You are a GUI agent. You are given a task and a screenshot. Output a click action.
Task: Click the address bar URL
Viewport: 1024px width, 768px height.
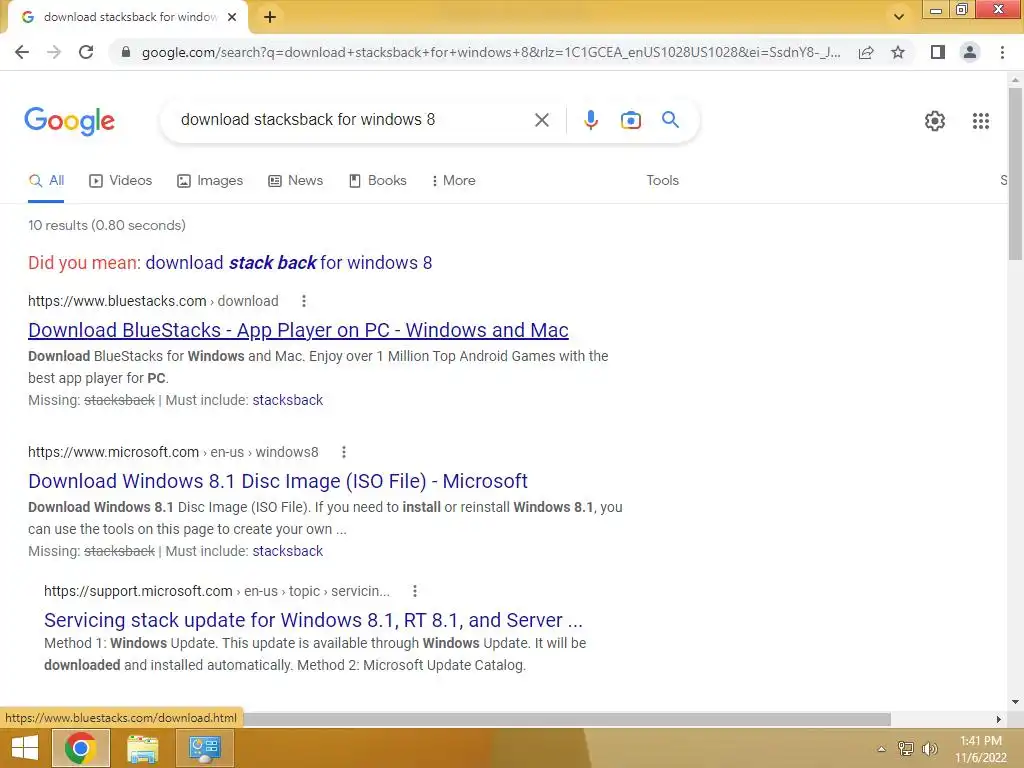click(490, 52)
